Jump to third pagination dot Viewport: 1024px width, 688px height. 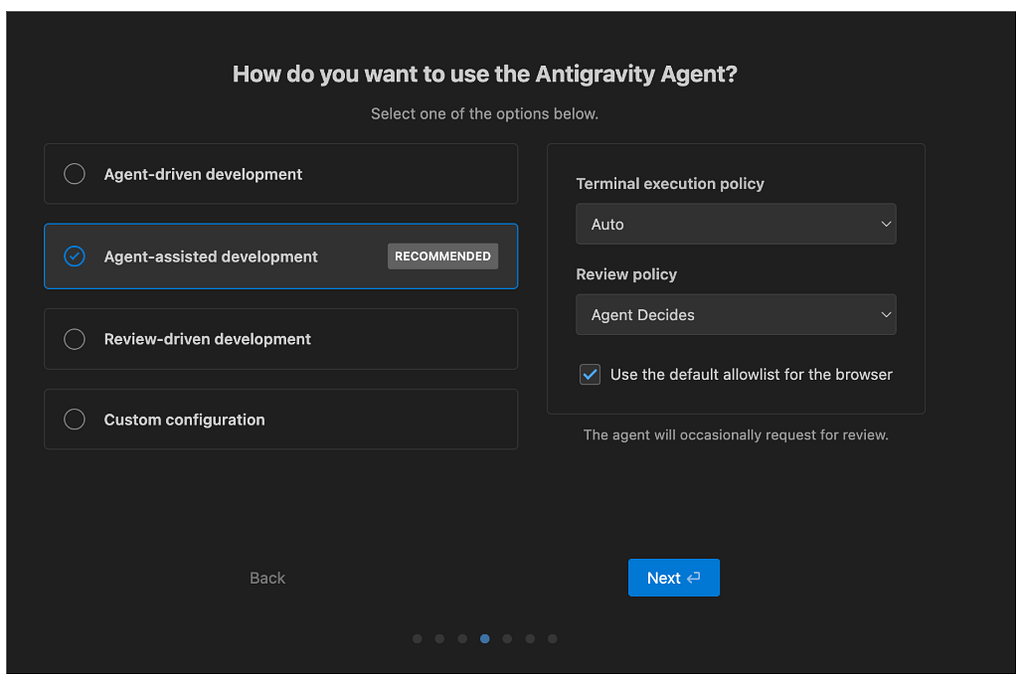click(x=462, y=638)
